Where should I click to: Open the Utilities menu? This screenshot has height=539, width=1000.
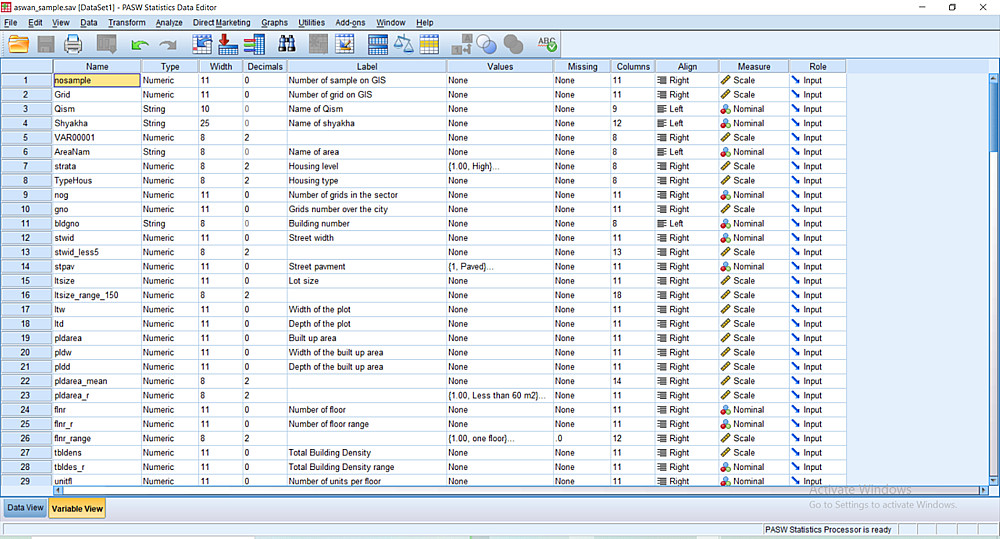[x=311, y=22]
